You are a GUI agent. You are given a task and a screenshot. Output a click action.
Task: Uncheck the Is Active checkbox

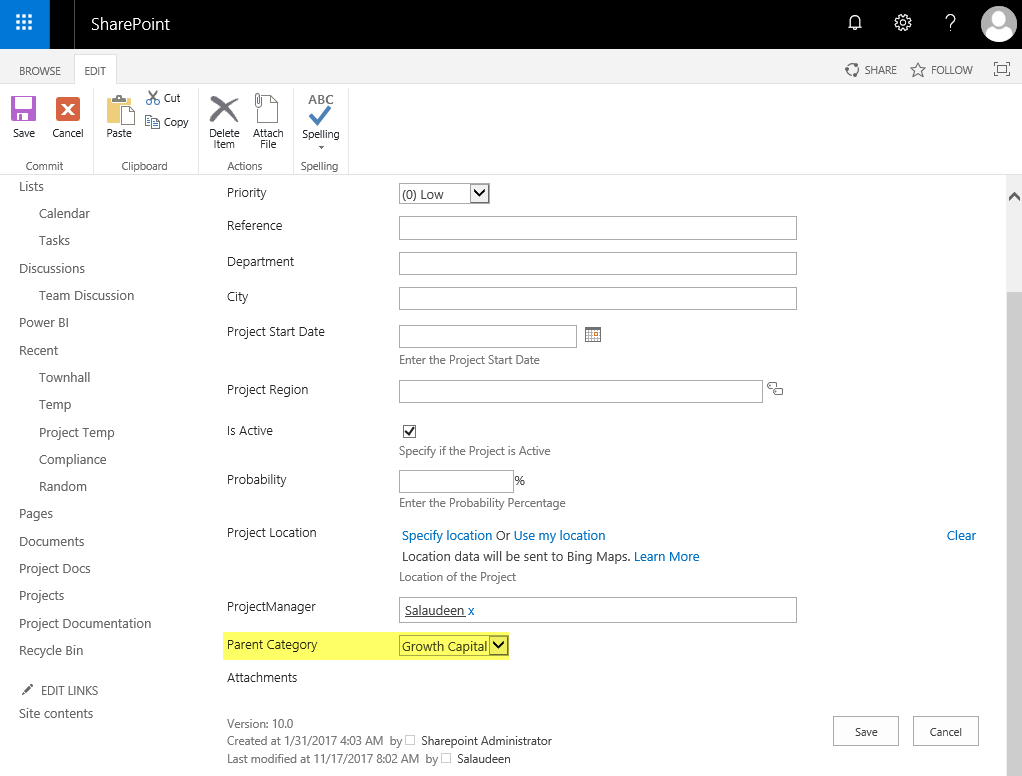tap(409, 431)
